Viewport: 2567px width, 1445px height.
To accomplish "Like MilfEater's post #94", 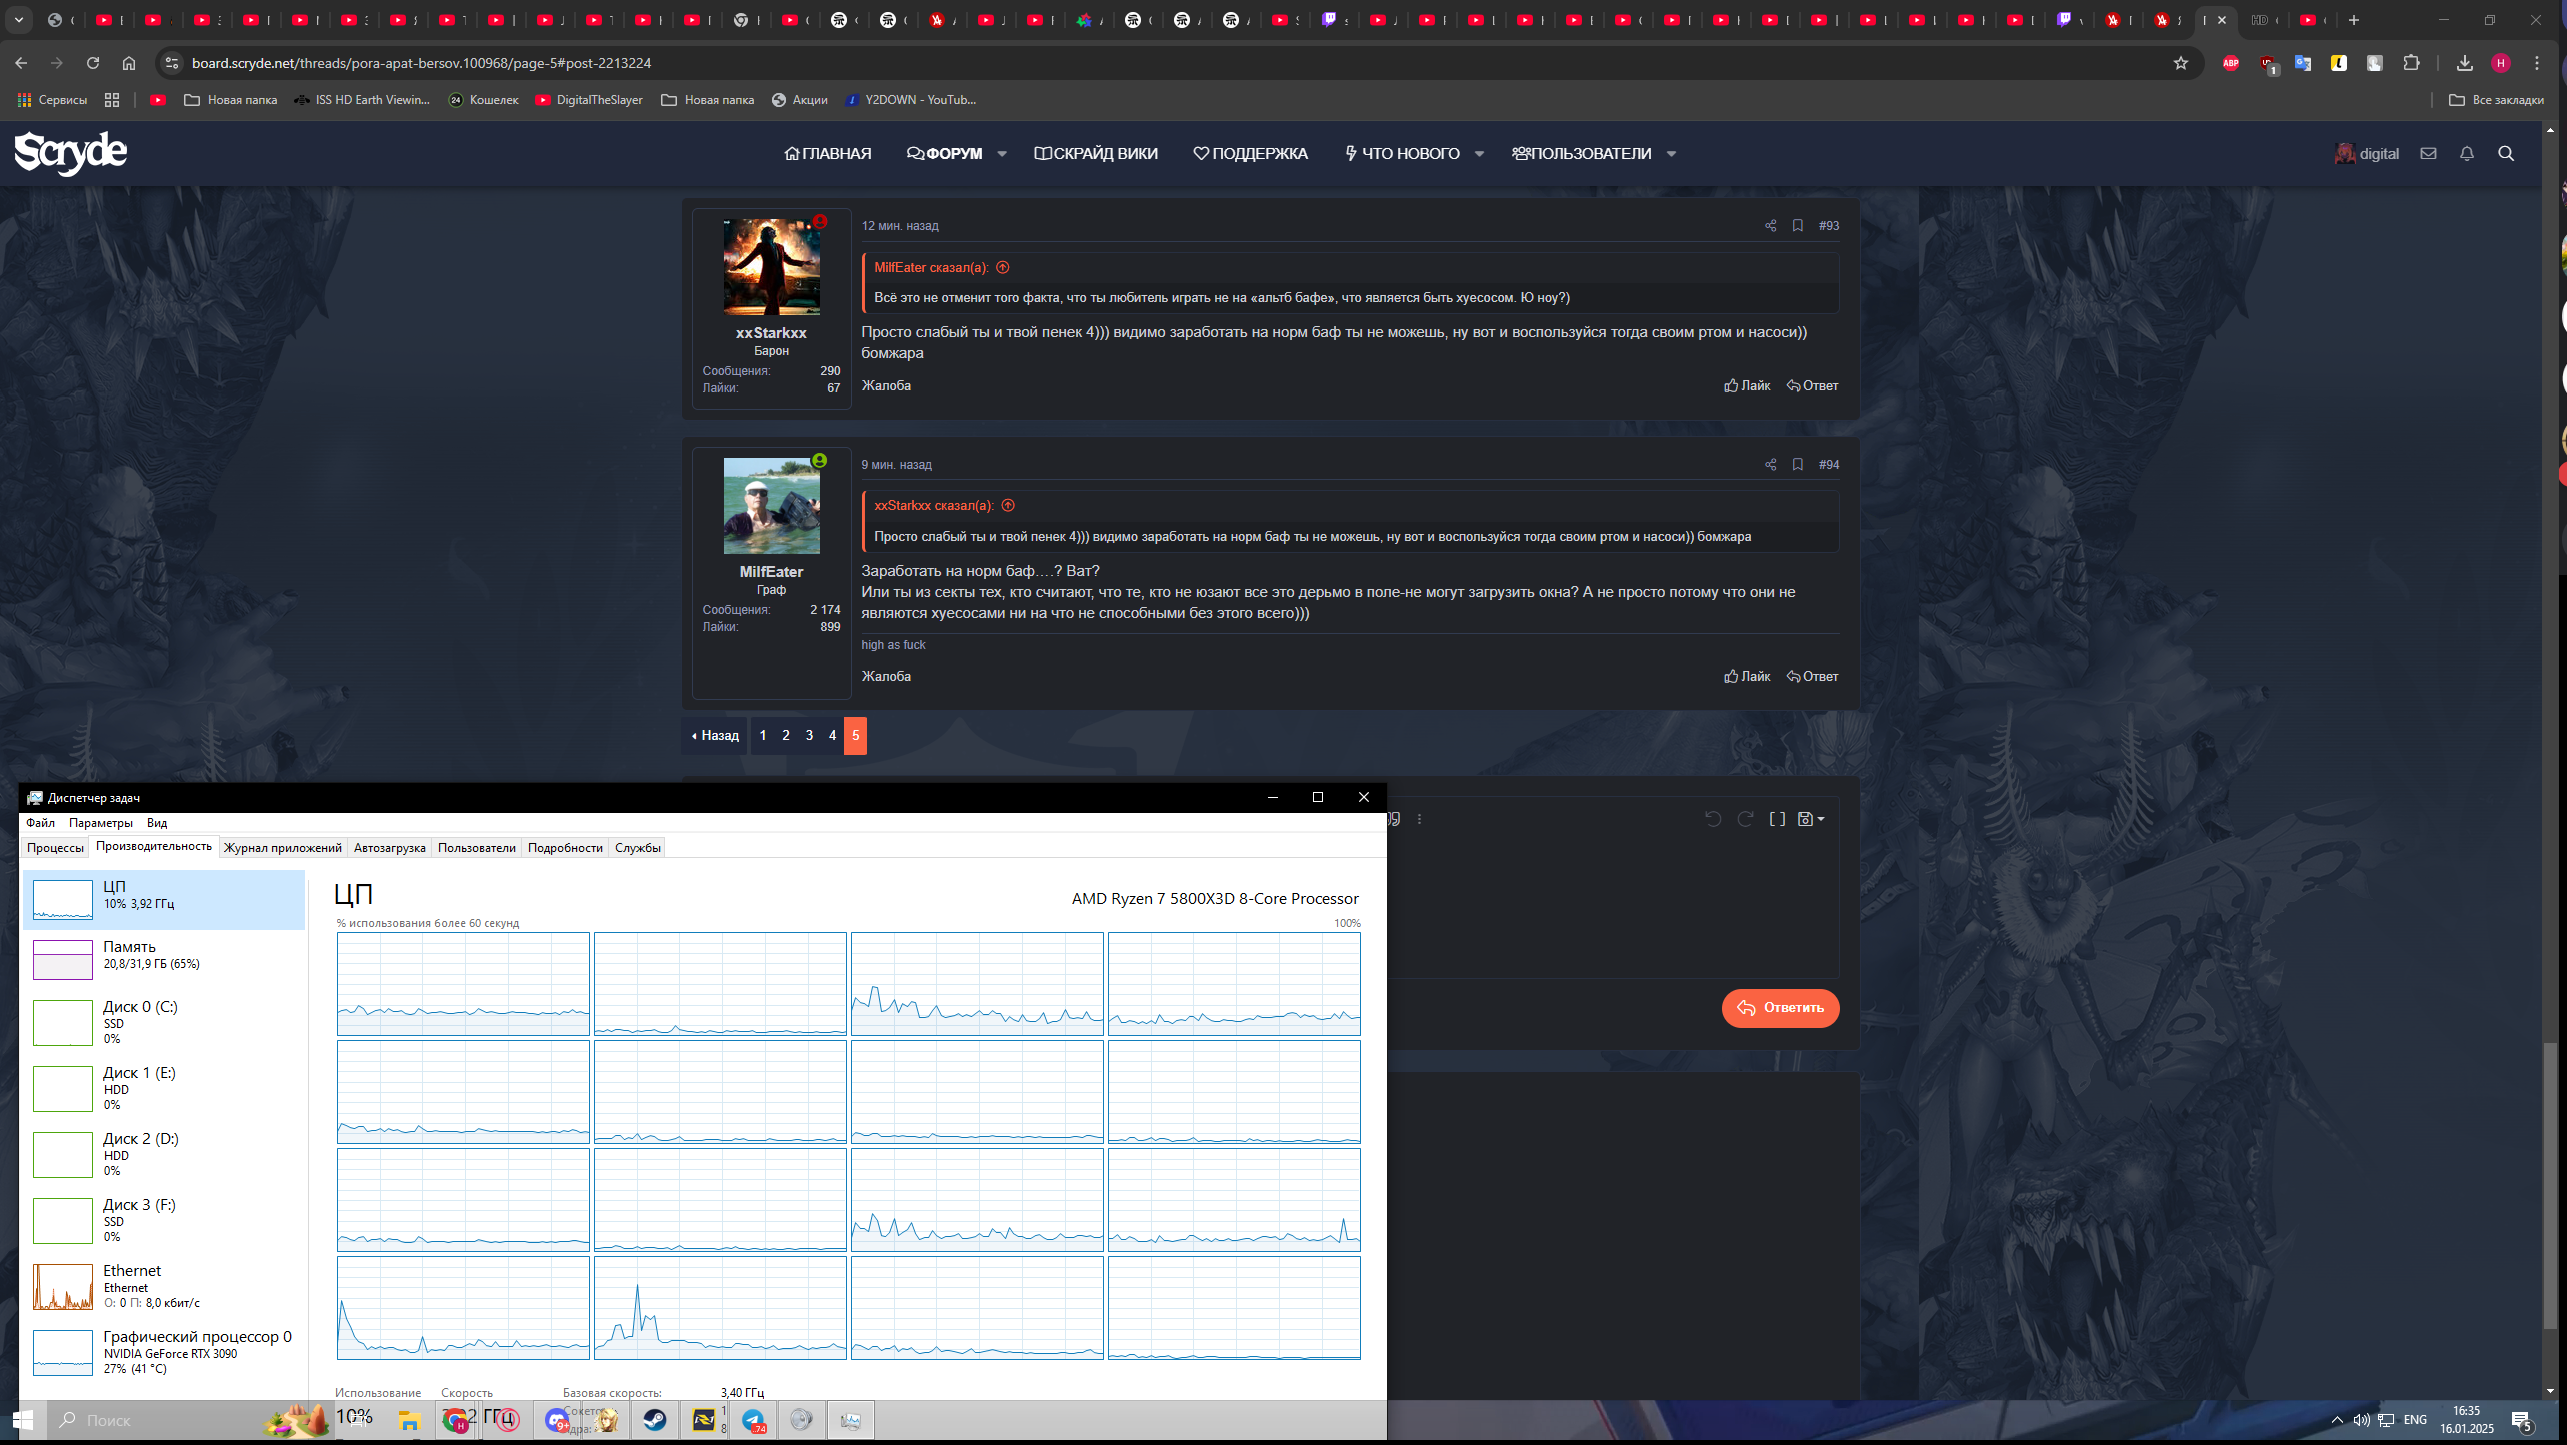I will (1746, 677).
